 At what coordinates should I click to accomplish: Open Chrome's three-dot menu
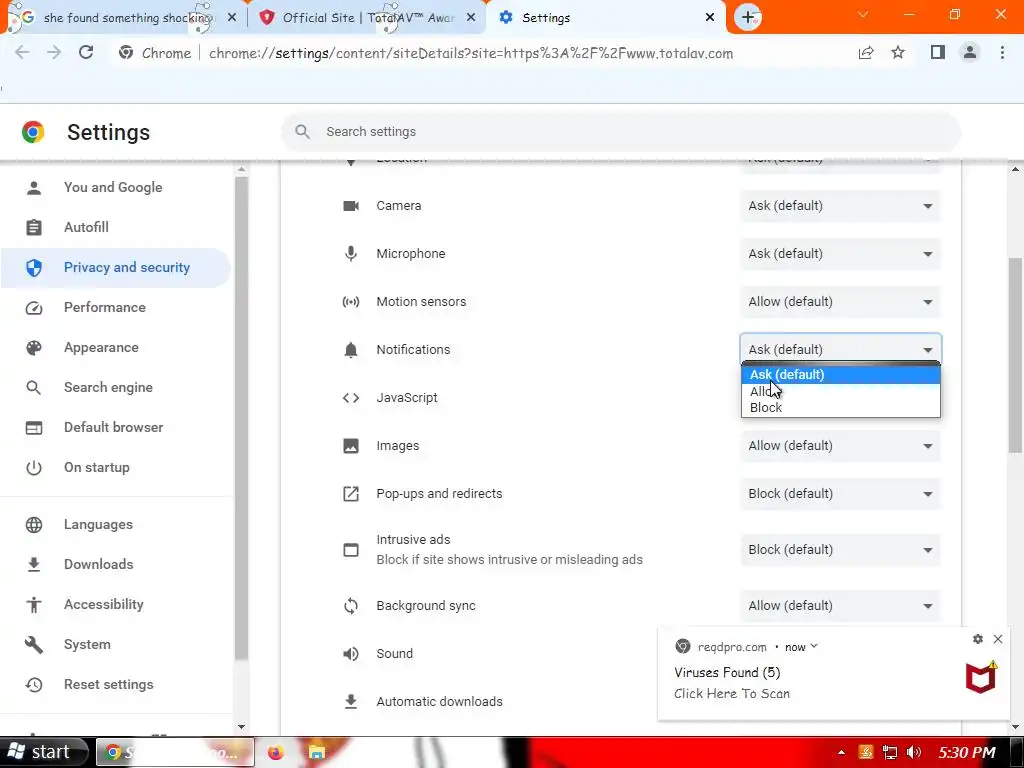1002,53
